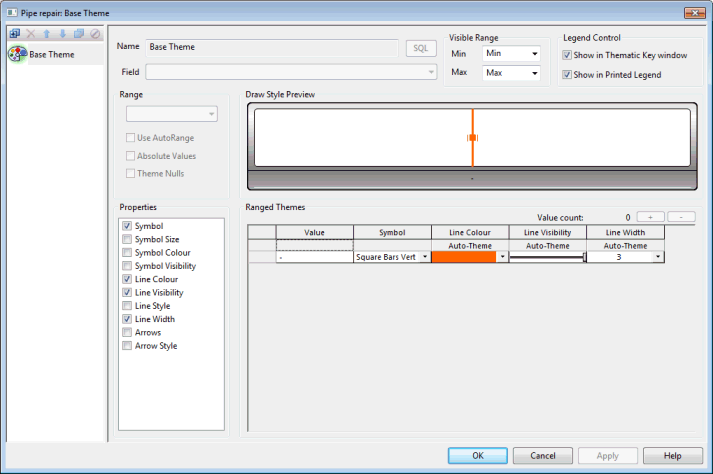The height and width of the screenshot is (474, 713).
Task: Uncheck the Line Width property
Action: 127,319
